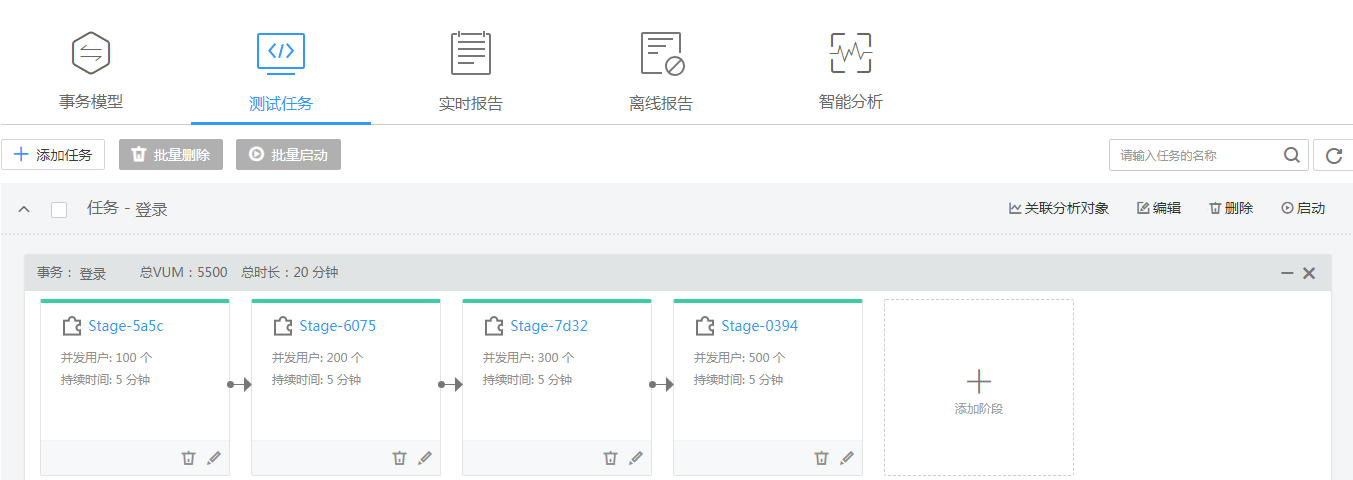Open the 离线报告 tab
The height and width of the screenshot is (480, 1353).
pyautogui.click(x=661, y=68)
